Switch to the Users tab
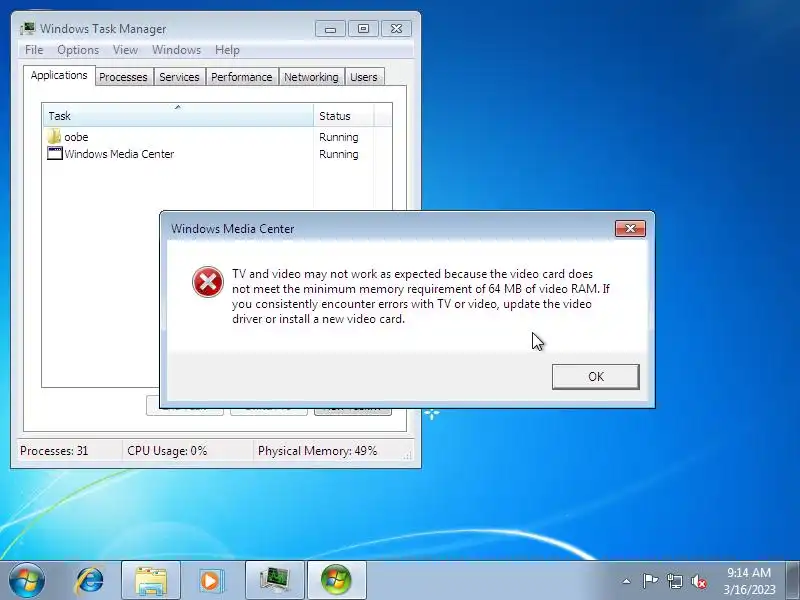Screen dimensions: 800x600 tap(364, 77)
